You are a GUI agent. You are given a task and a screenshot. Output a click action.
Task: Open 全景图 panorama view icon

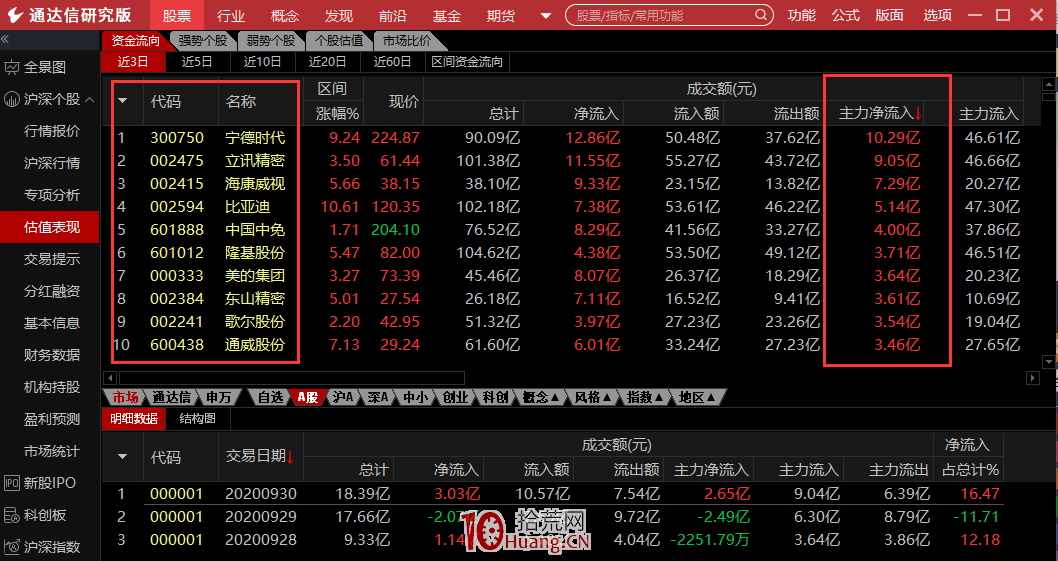click(11, 68)
